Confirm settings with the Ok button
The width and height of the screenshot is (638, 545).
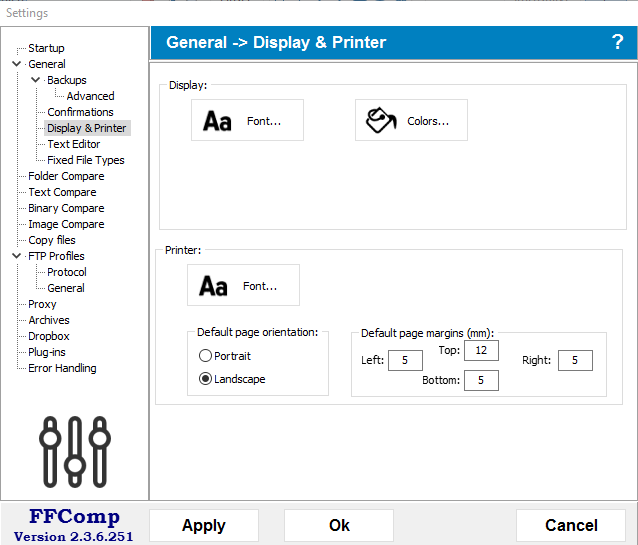[x=339, y=526]
